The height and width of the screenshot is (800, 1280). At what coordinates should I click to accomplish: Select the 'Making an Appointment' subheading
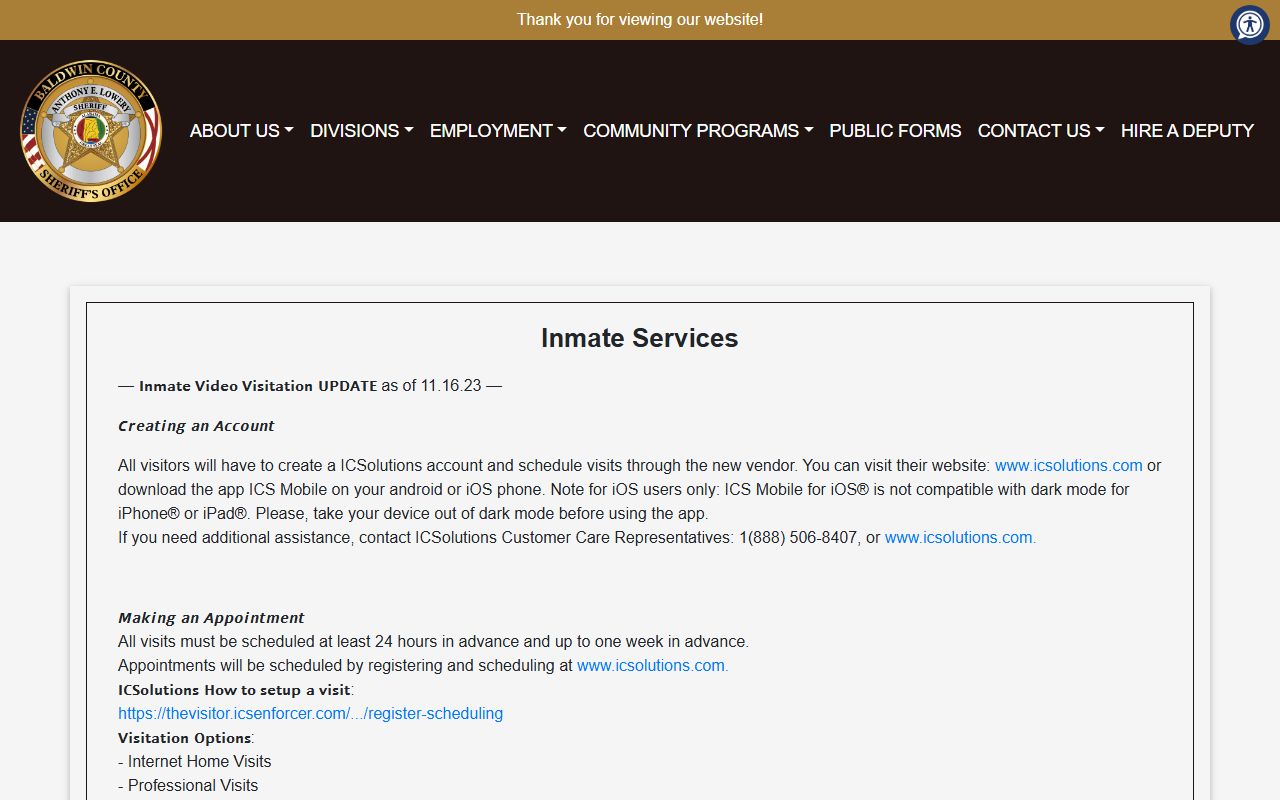(x=211, y=618)
